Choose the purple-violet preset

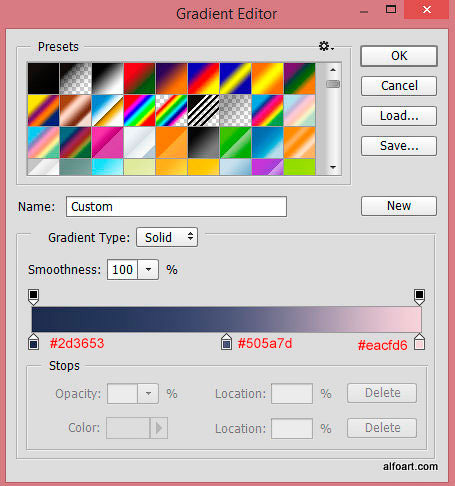267,167
